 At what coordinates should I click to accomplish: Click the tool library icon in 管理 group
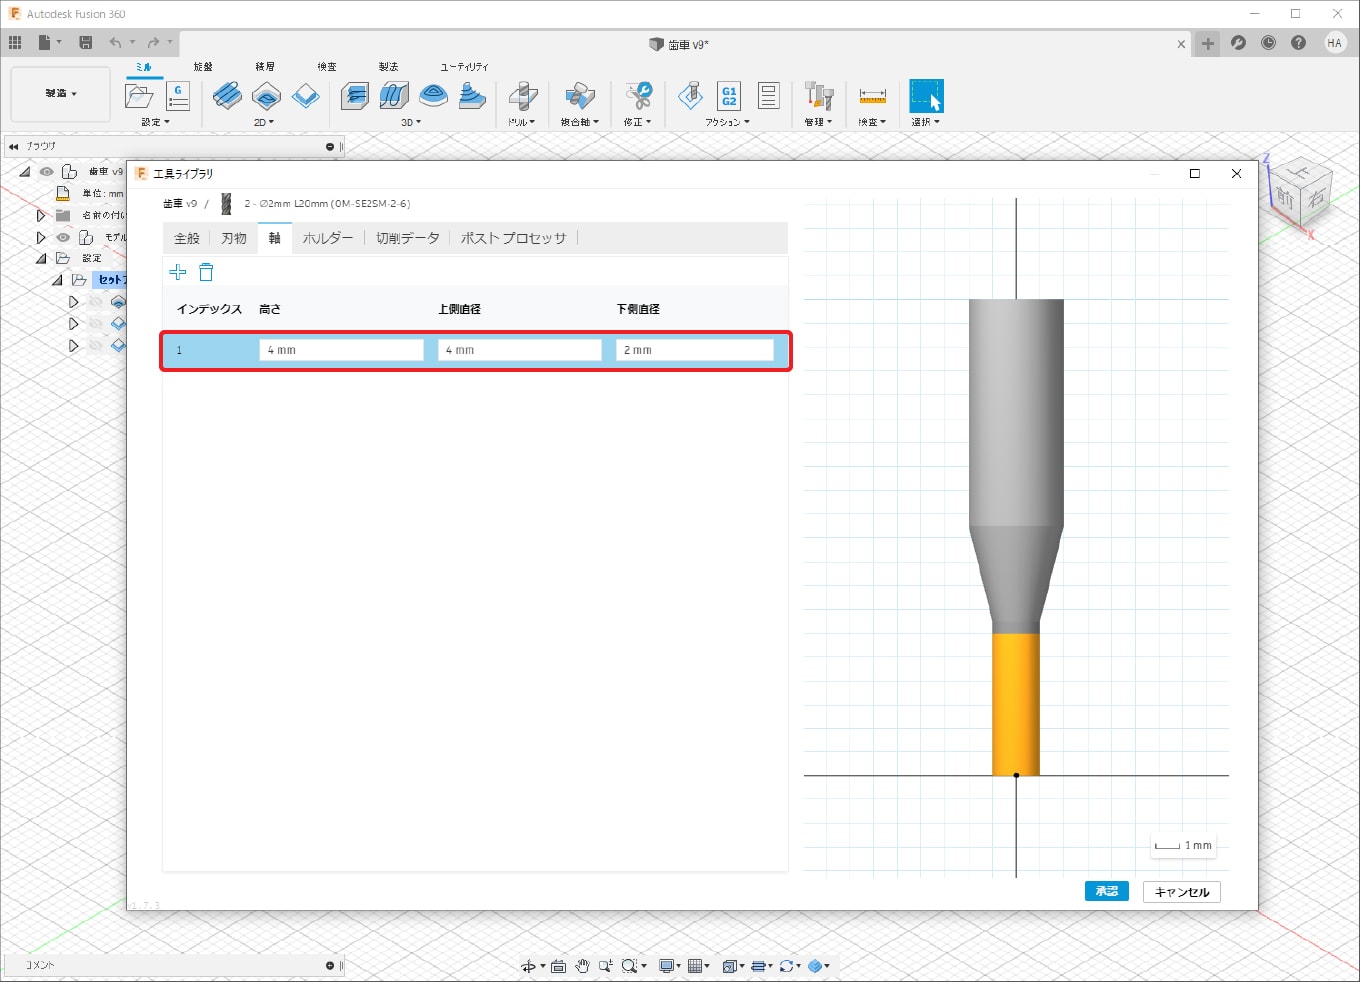tap(818, 97)
